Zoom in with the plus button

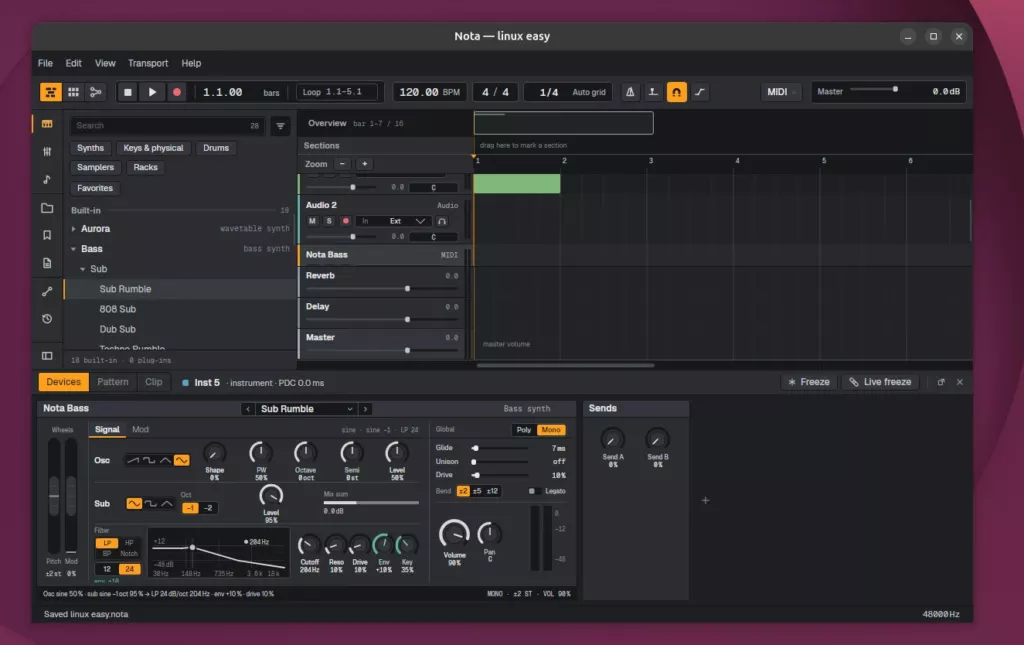364,164
